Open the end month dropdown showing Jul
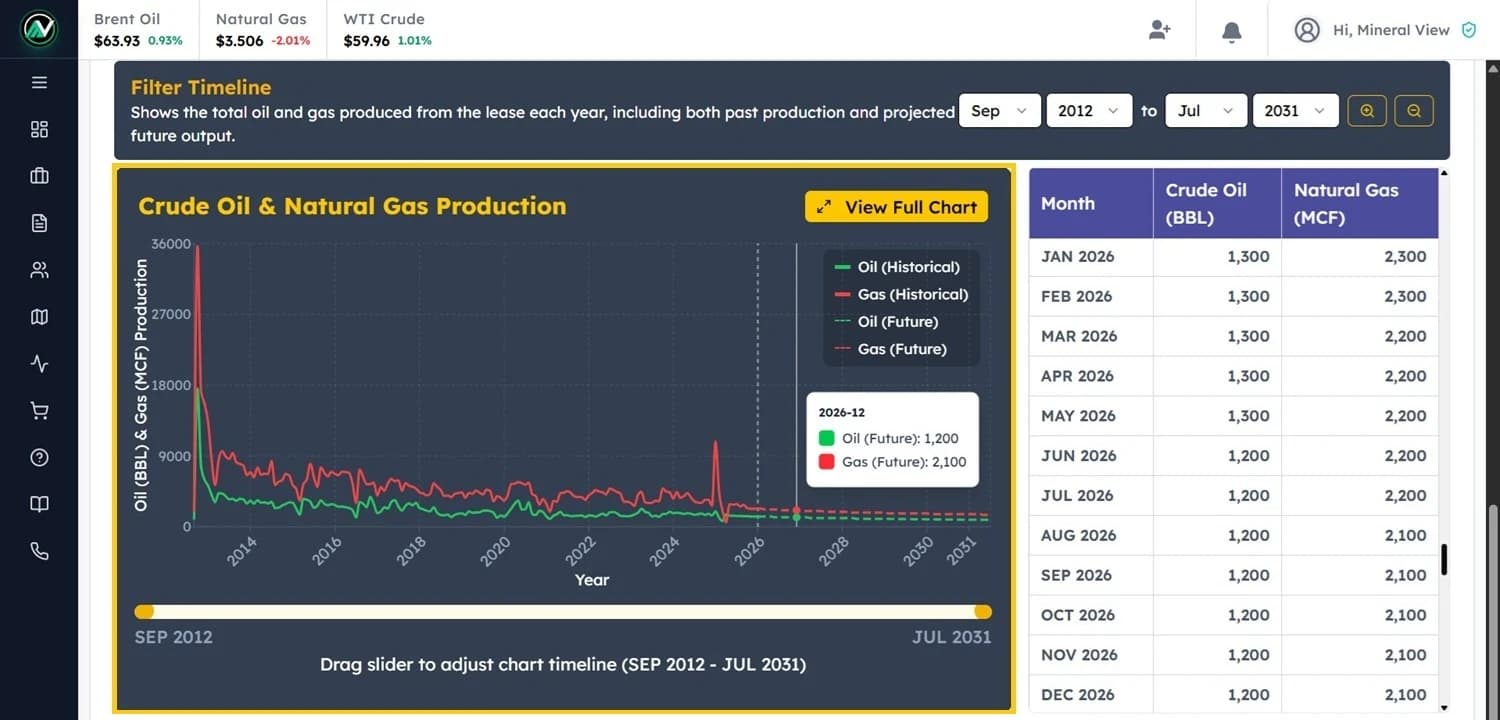This screenshot has width=1500, height=720. pos(1206,111)
